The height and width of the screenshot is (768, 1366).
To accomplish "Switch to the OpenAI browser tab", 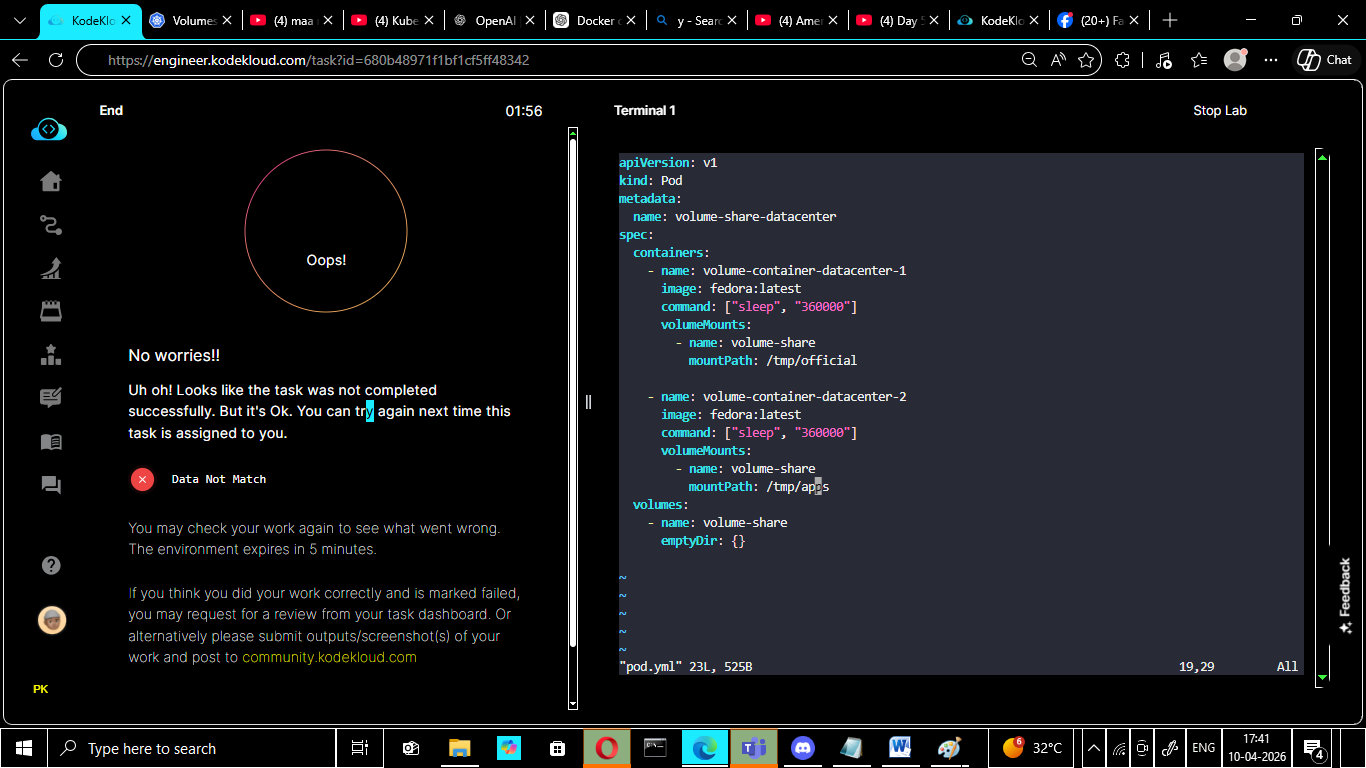I will [x=490, y=20].
